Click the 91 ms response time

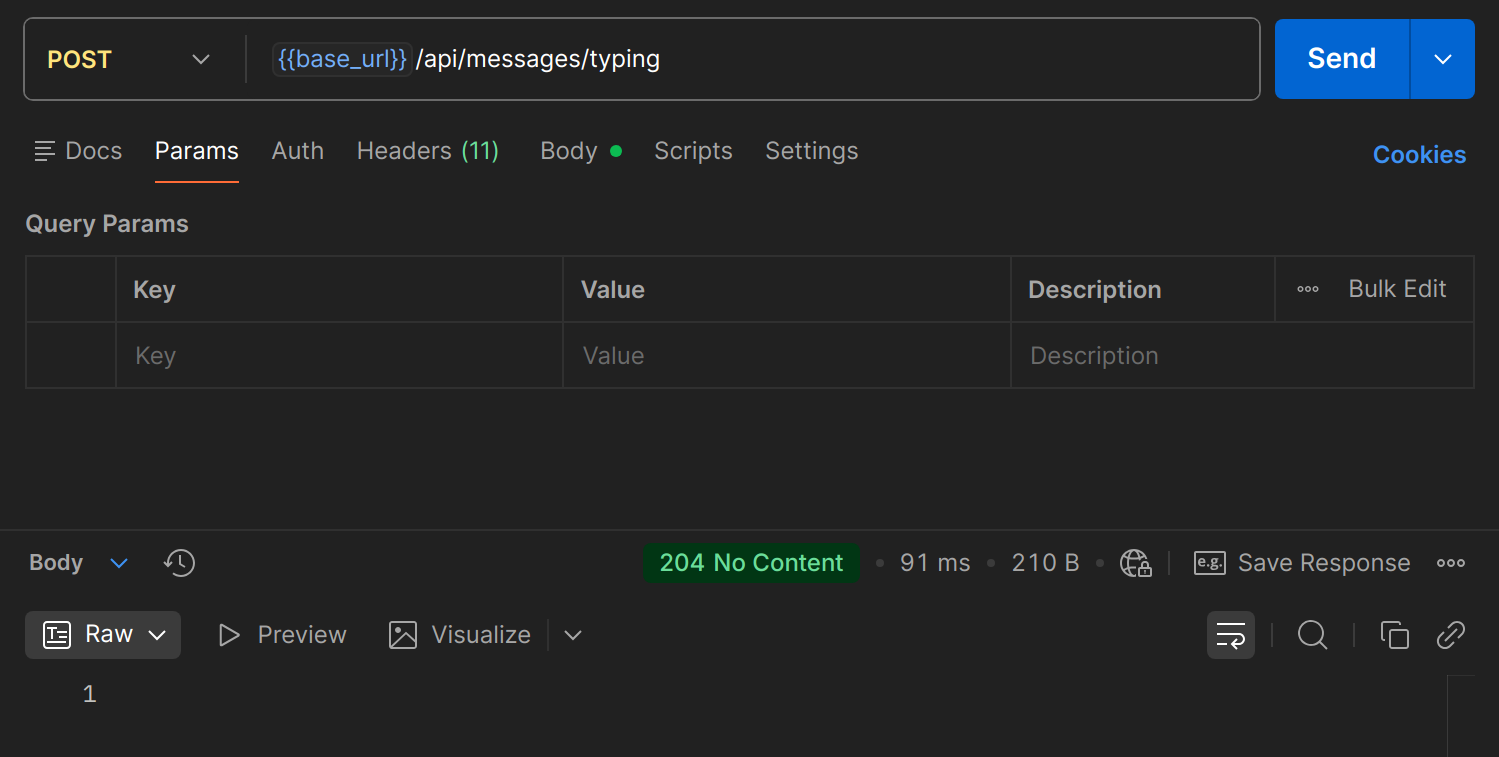[935, 563]
